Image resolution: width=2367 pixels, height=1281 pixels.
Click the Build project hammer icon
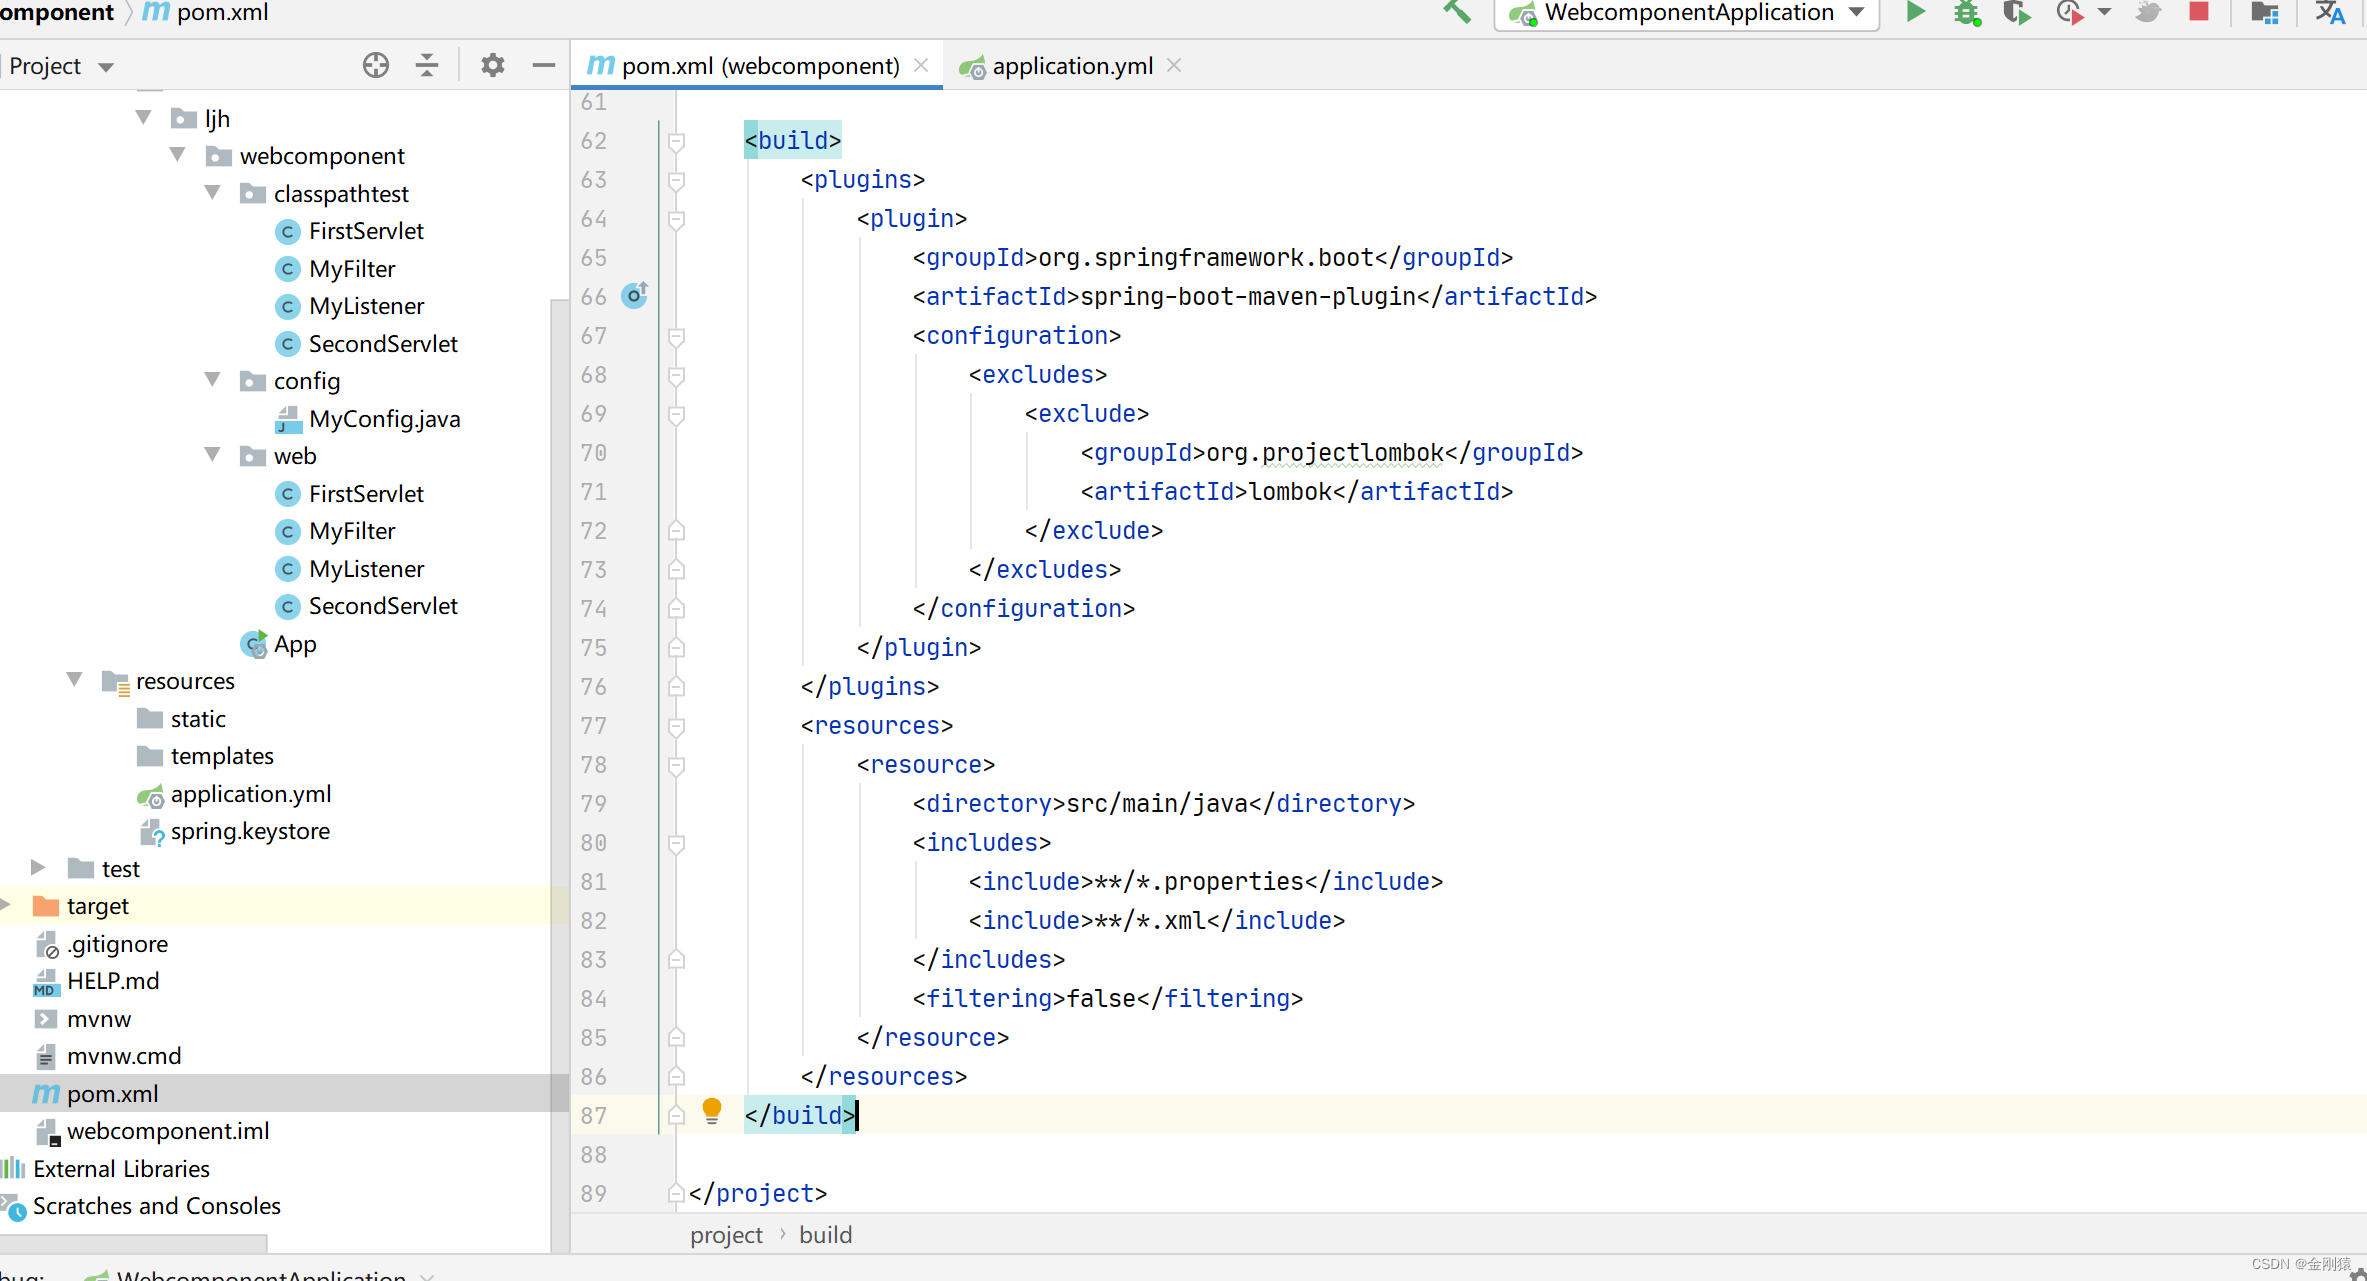(1457, 13)
